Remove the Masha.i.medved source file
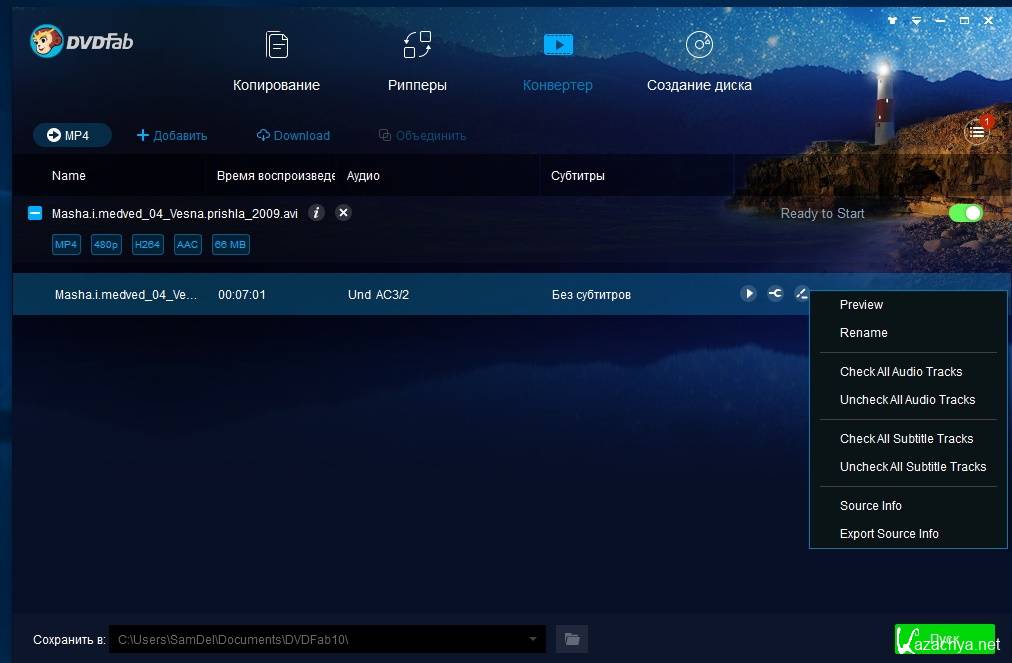The height and width of the screenshot is (663, 1012). click(343, 213)
